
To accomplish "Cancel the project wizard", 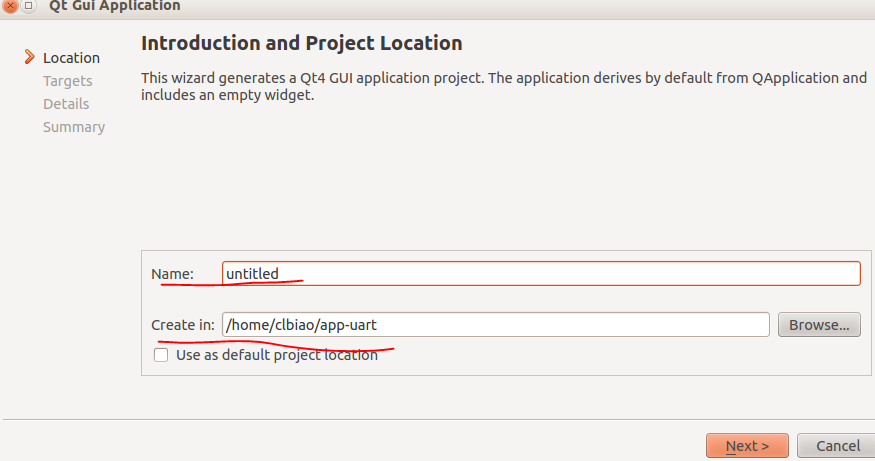I will pyautogui.click(x=838, y=446).
